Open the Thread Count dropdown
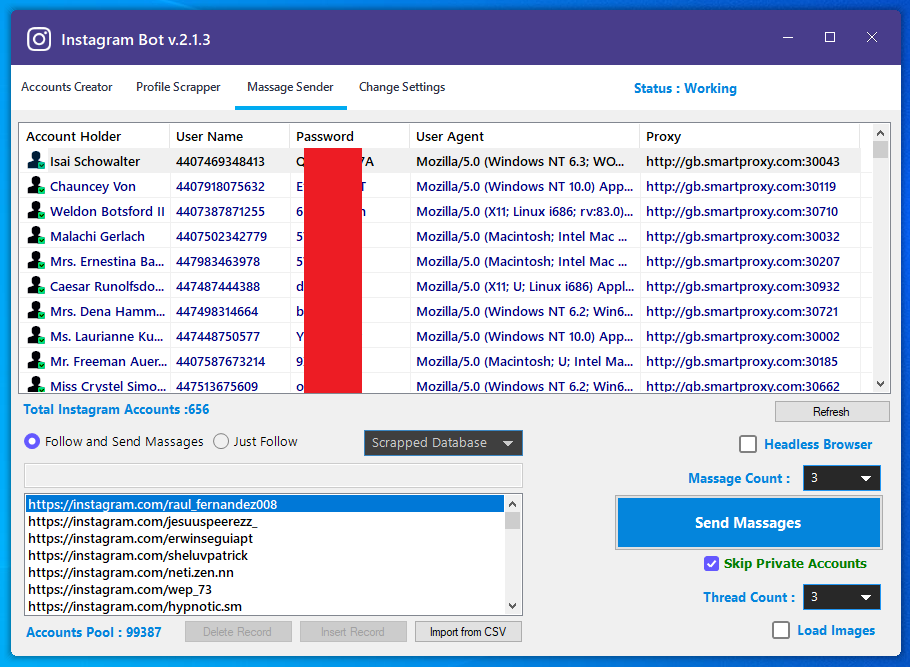The width and height of the screenshot is (910, 667). pyautogui.click(x=842, y=597)
